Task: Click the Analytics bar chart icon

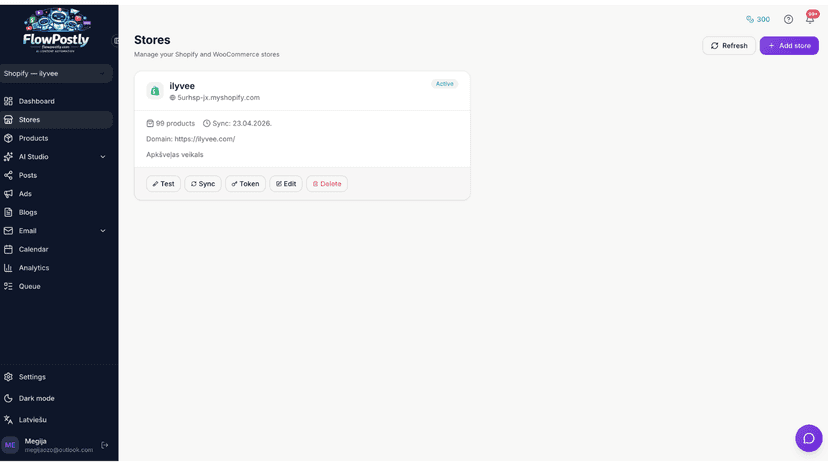Action: [8, 267]
